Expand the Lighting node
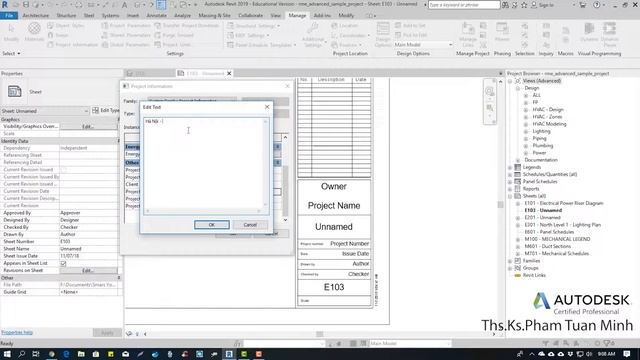This screenshot has height=360, width=640. coord(526,131)
